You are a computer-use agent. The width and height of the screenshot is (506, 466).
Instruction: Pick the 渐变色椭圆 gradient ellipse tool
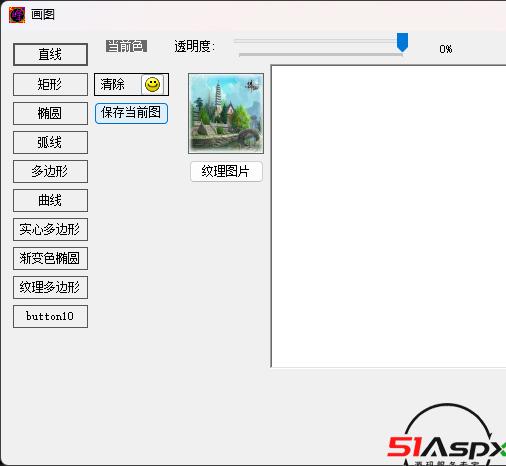(x=50, y=258)
